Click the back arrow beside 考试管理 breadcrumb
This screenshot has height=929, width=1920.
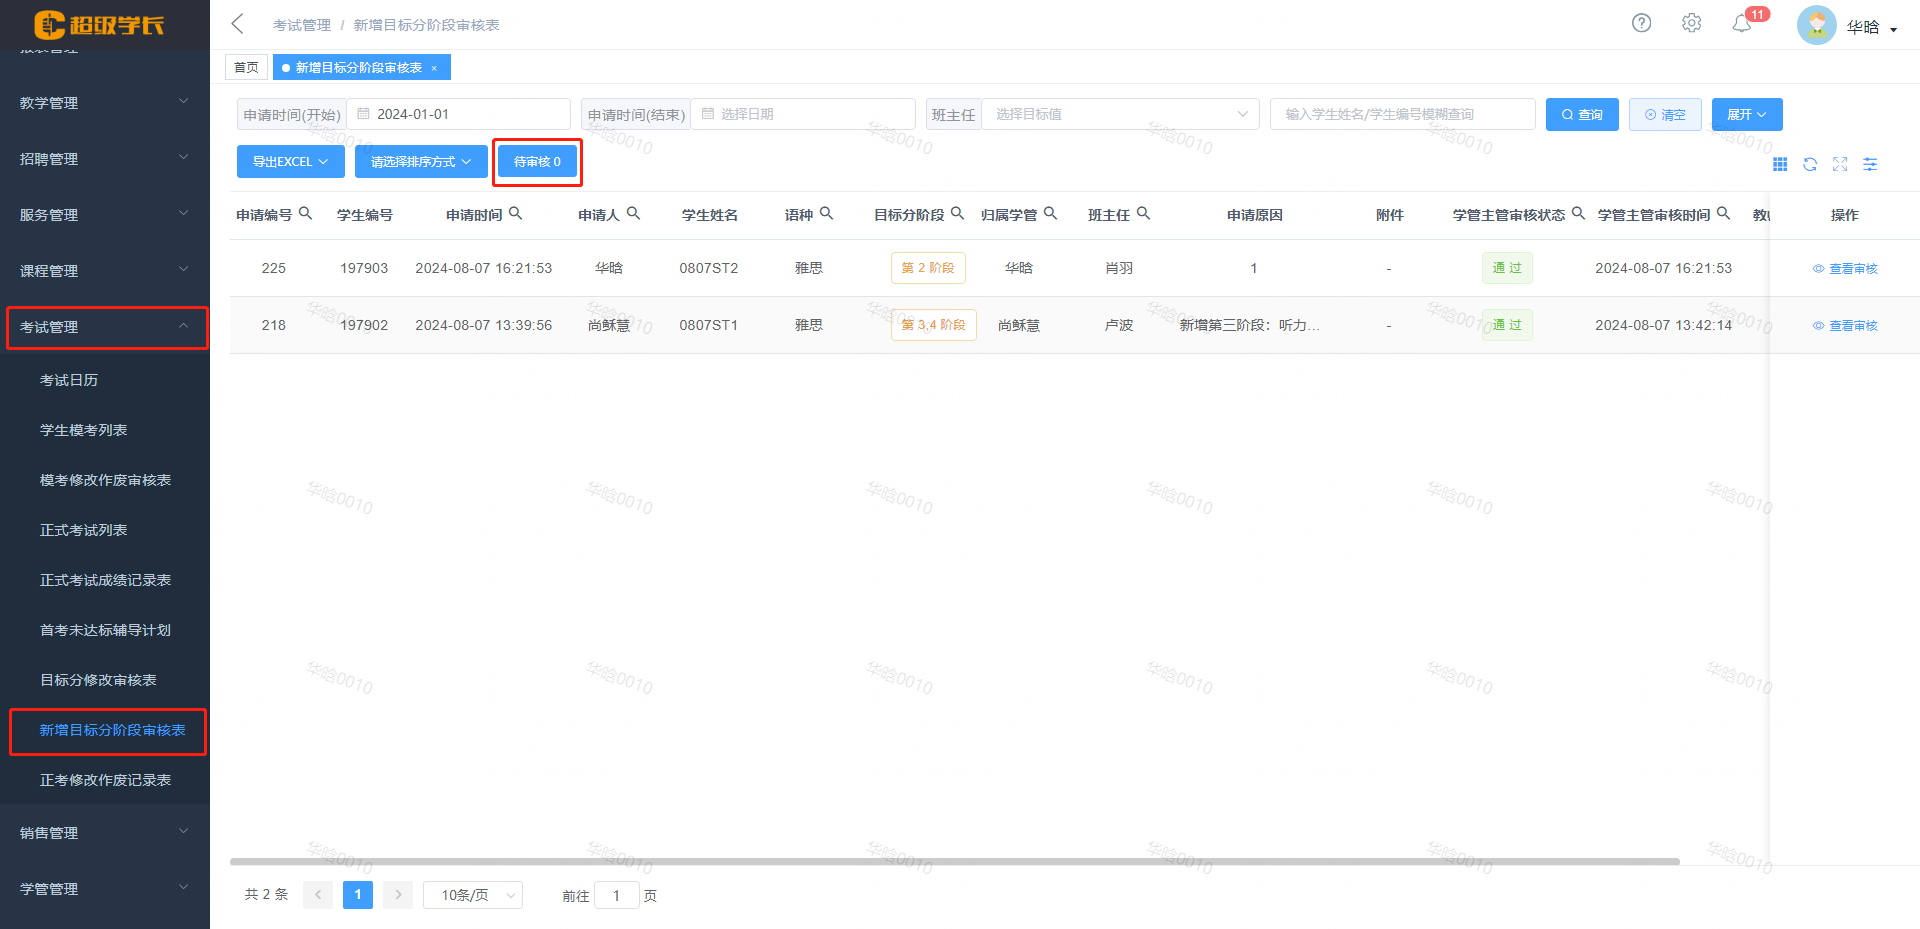236,22
